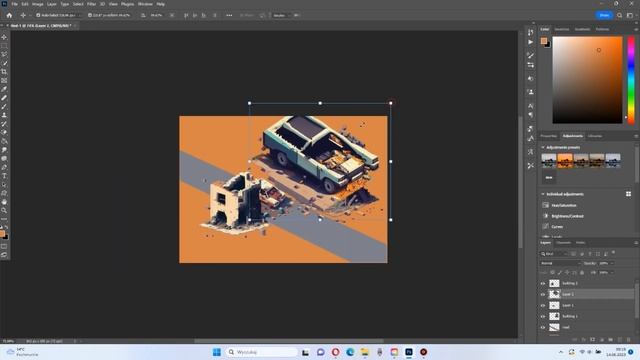Open the Window menu
640x360 pixels.
point(145,4)
